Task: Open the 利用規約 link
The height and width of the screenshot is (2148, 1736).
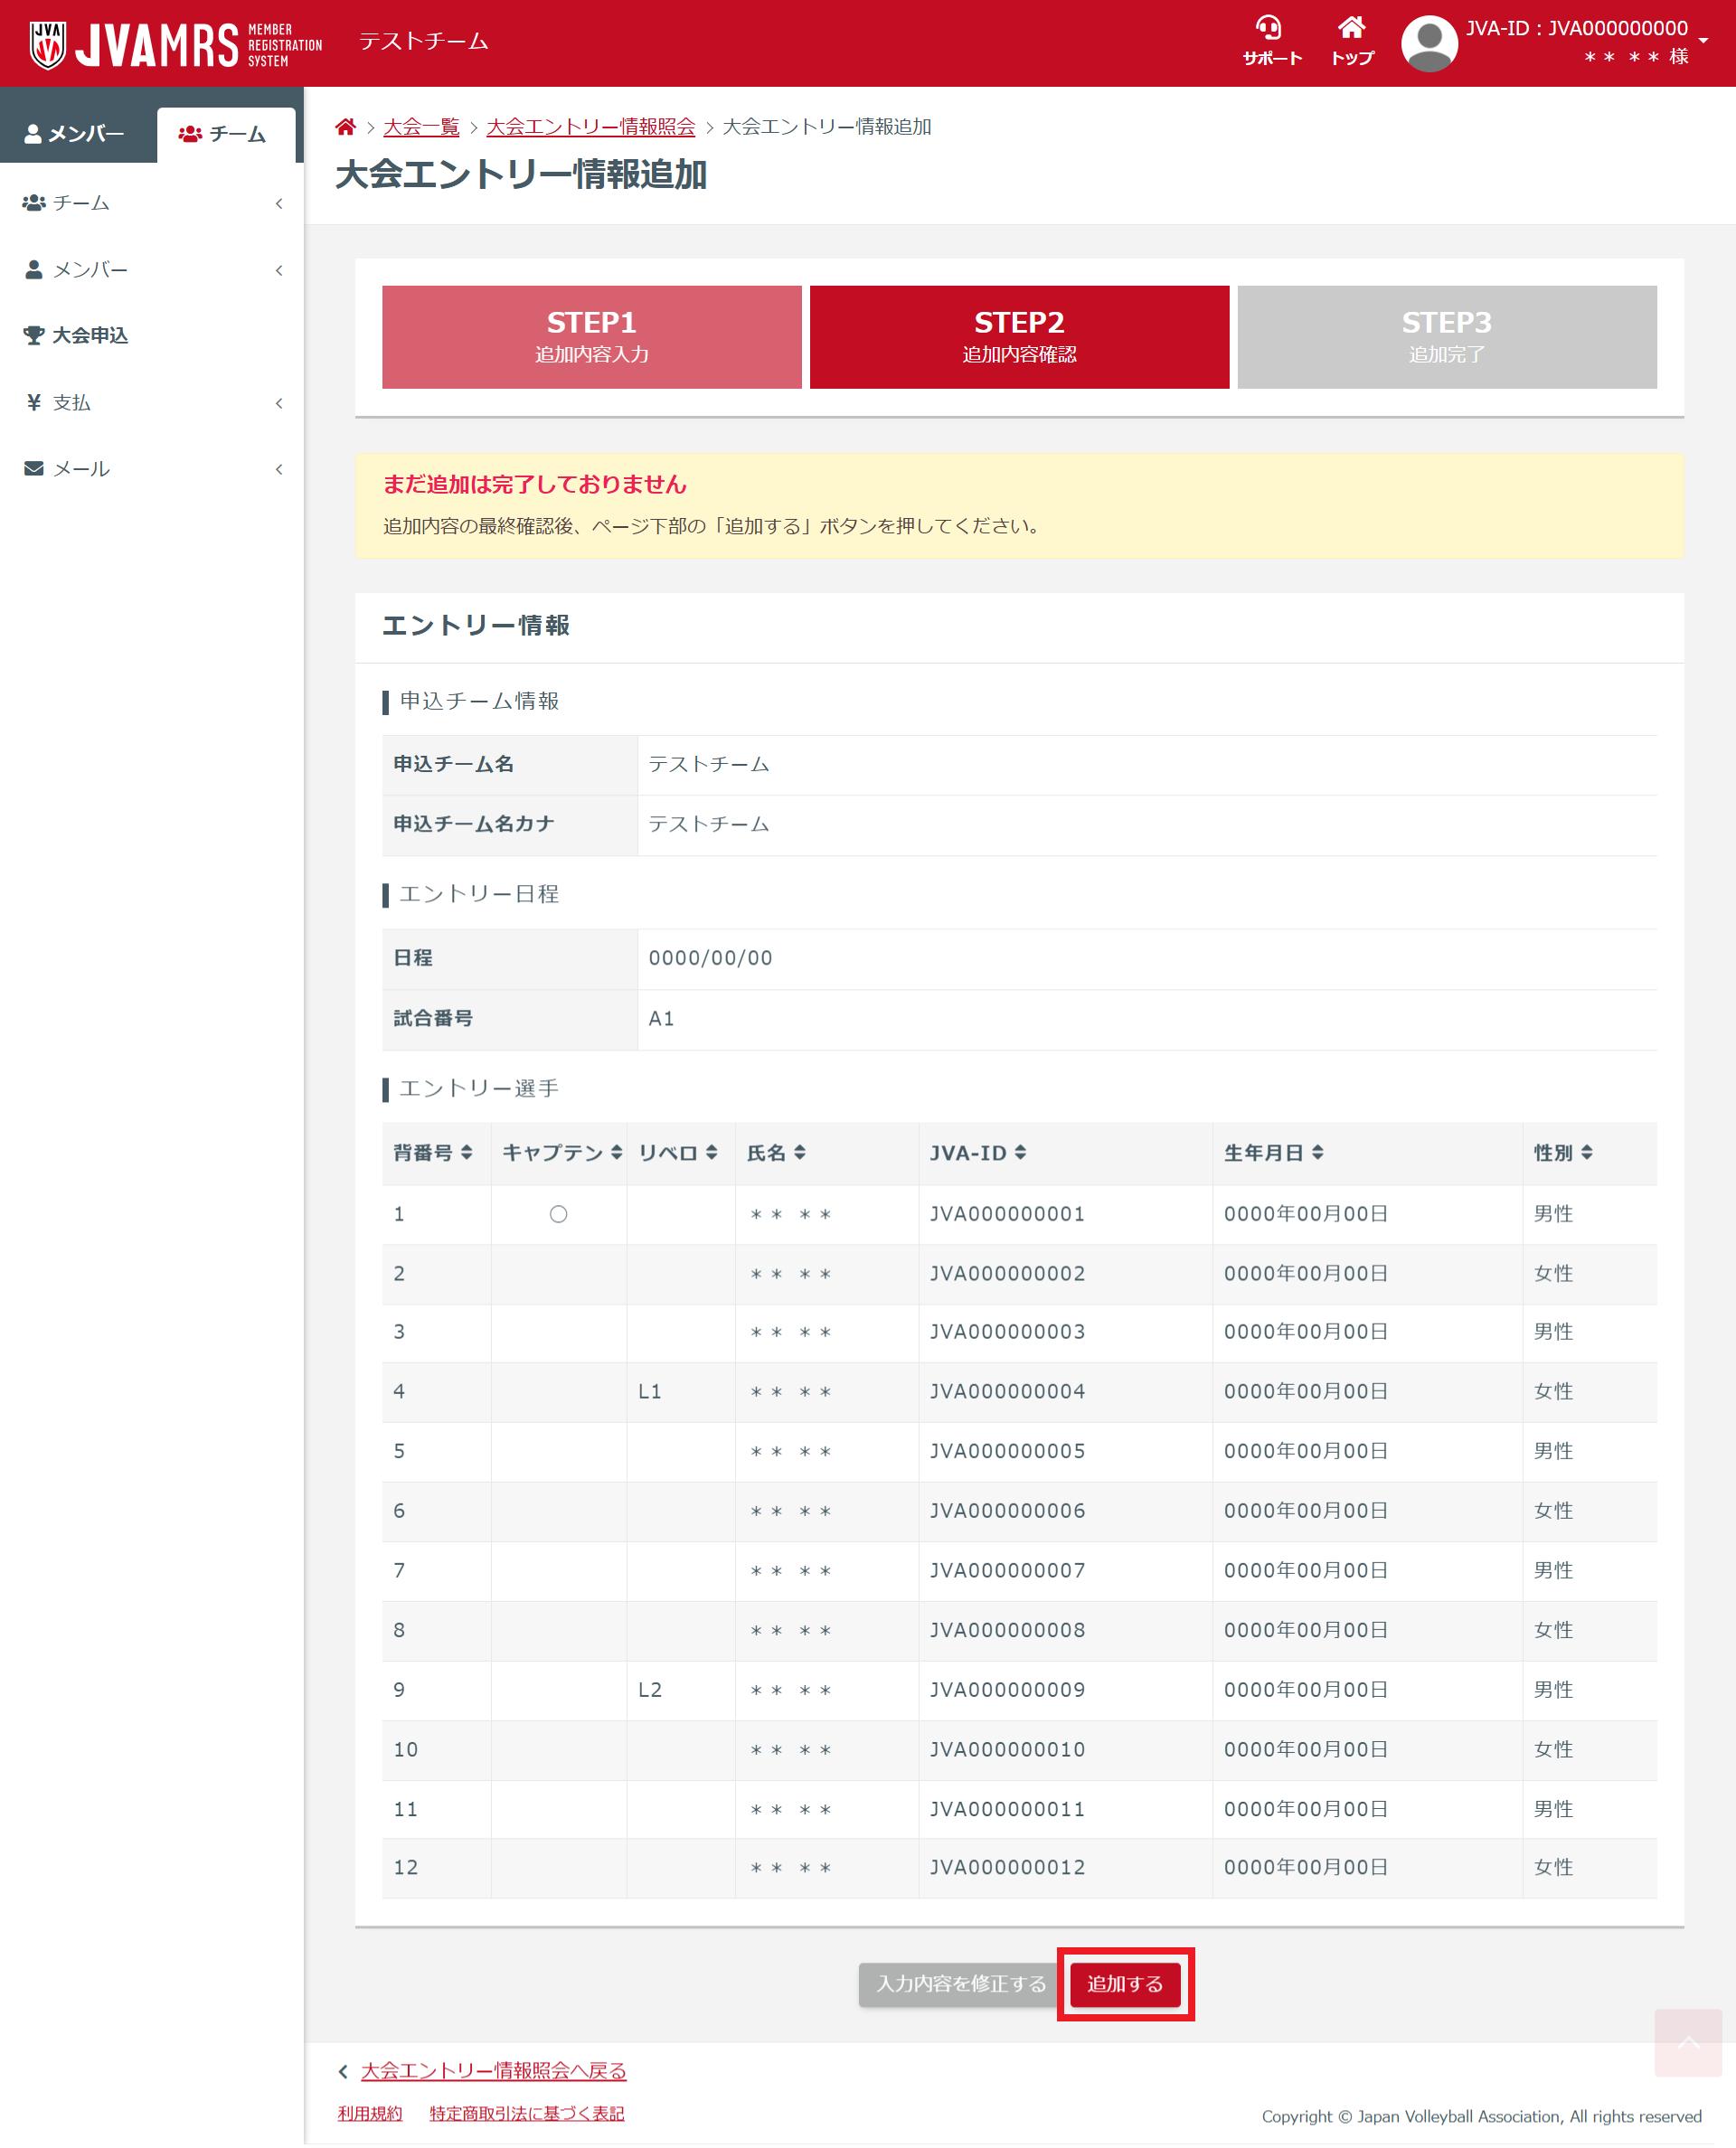Action: 369,2113
